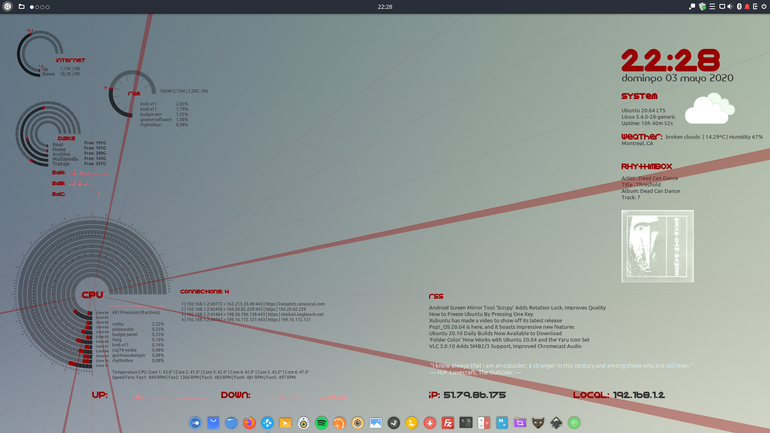Click the panel clock showing 22:28

(385, 7)
